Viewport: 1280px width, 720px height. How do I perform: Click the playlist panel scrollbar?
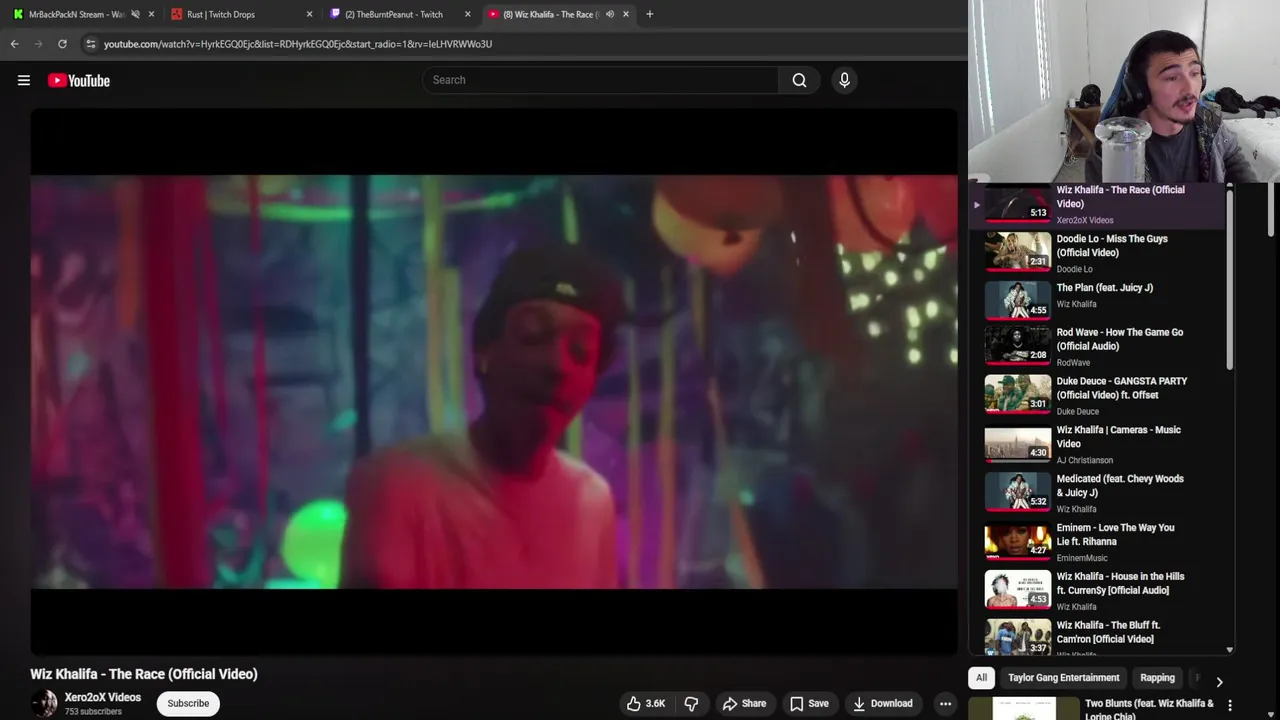click(x=1230, y=280)
